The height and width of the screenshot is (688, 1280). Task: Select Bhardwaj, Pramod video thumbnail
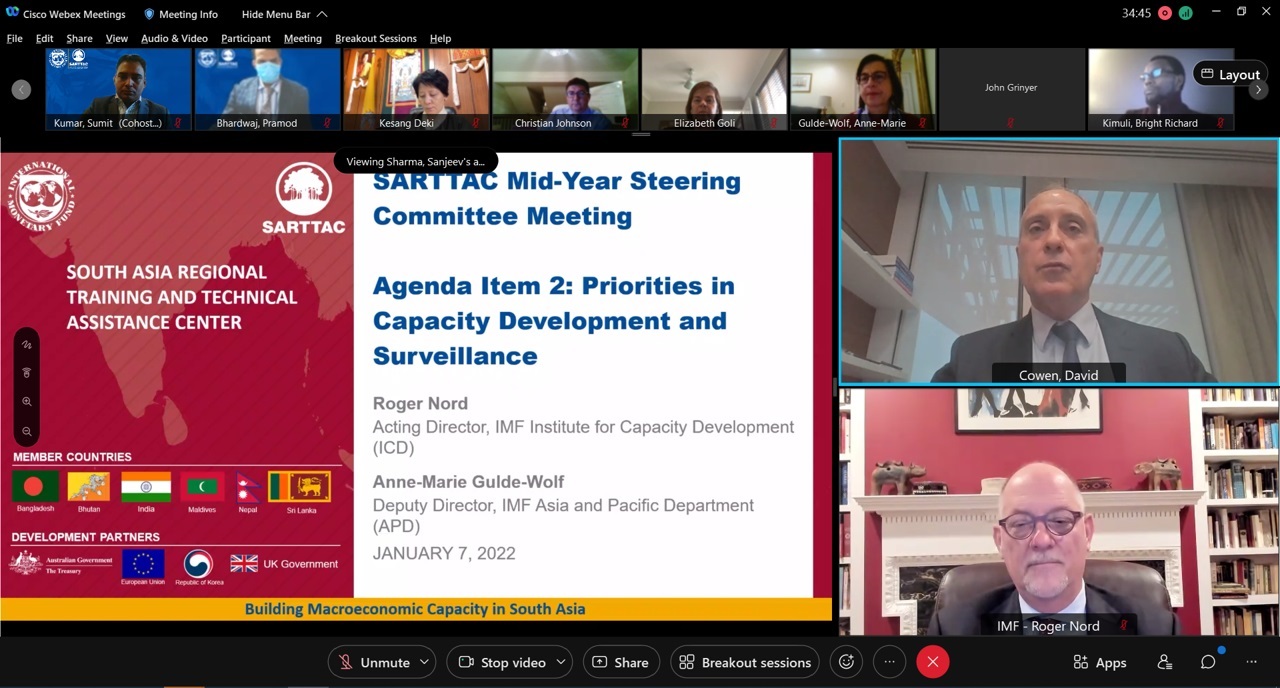(267, 89)
